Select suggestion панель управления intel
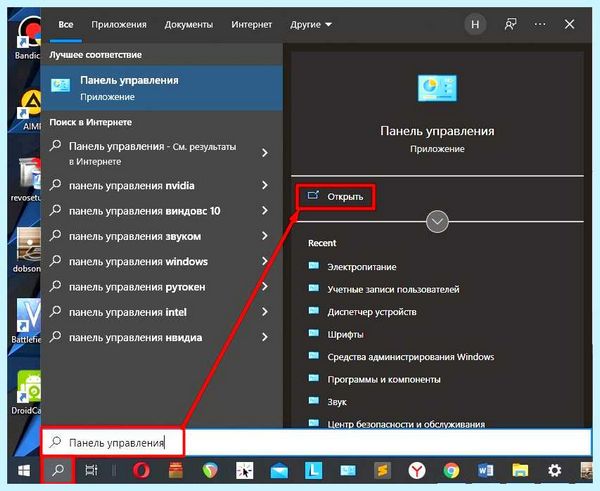This screenshot has width=600, height=491. 128,312
